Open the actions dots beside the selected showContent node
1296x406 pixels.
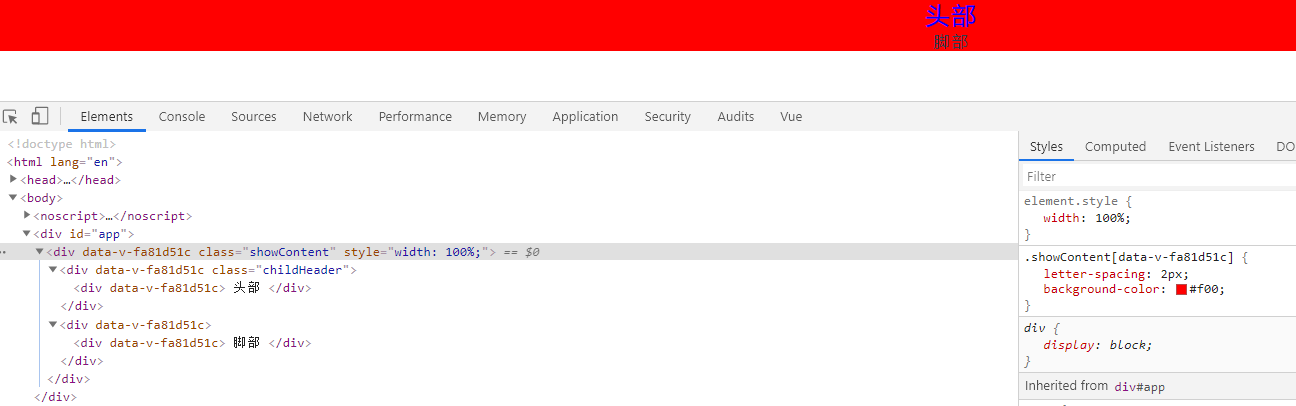[x=4, y=253]
